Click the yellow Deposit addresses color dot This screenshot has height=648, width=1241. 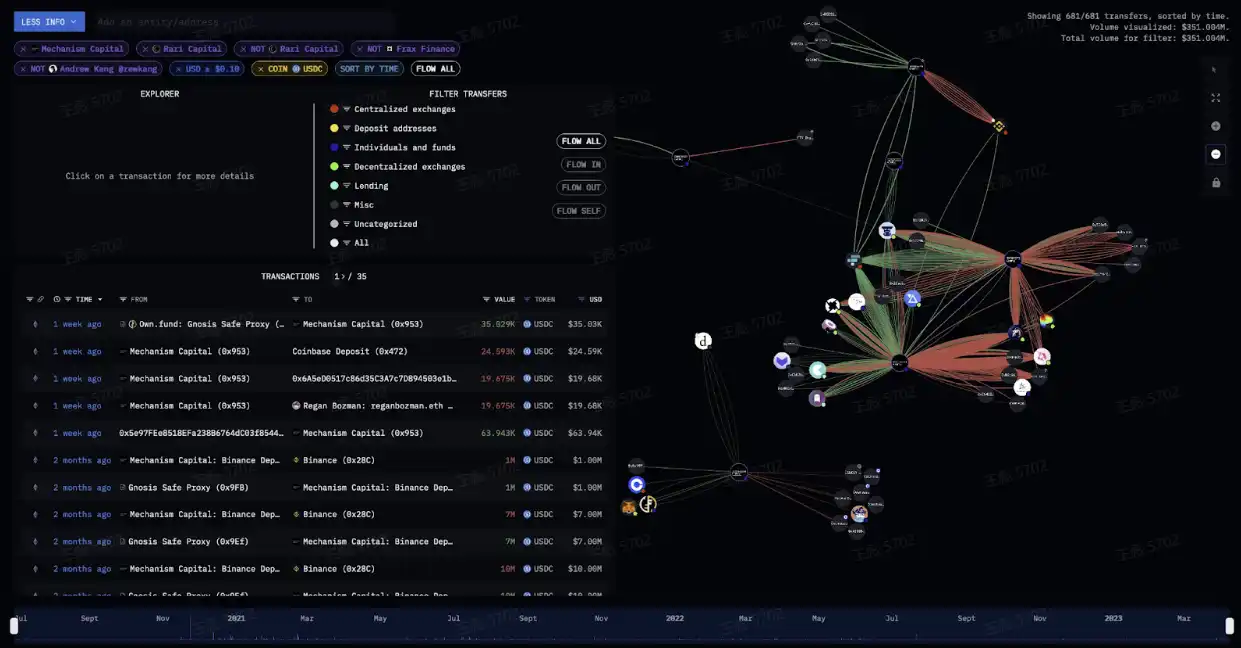(334, 128)
